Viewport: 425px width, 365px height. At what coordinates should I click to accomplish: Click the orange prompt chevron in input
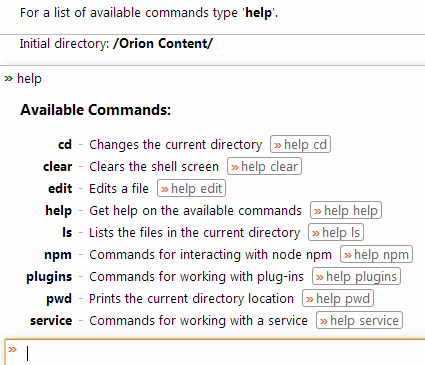(13, 349)
